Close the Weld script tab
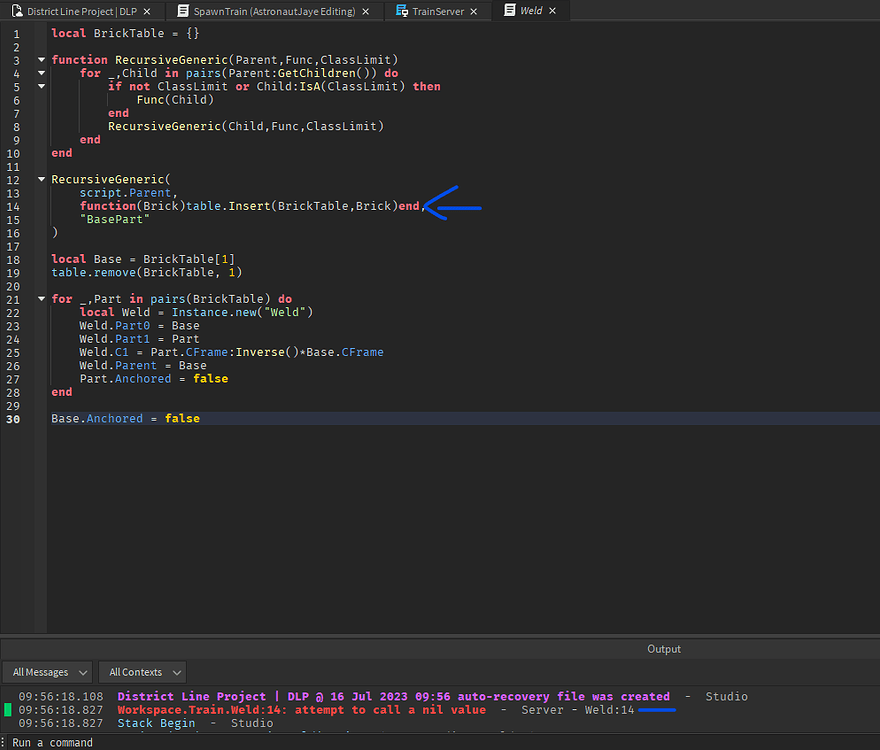The height and width of the screenshot is (750, 880). [552, 11]
